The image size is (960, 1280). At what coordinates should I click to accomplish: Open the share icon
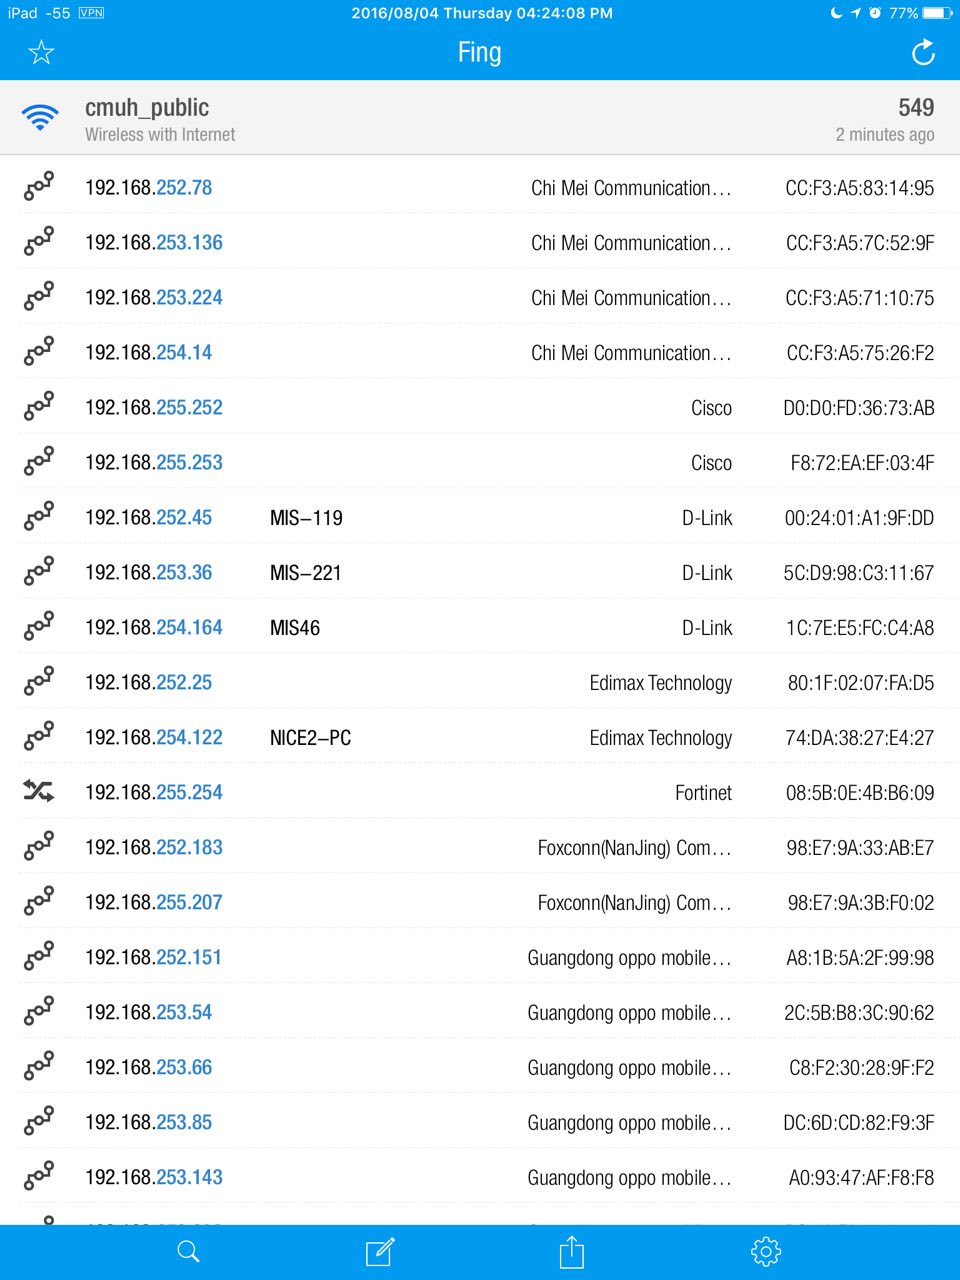pyautogui.click(x=571, y=1251)
